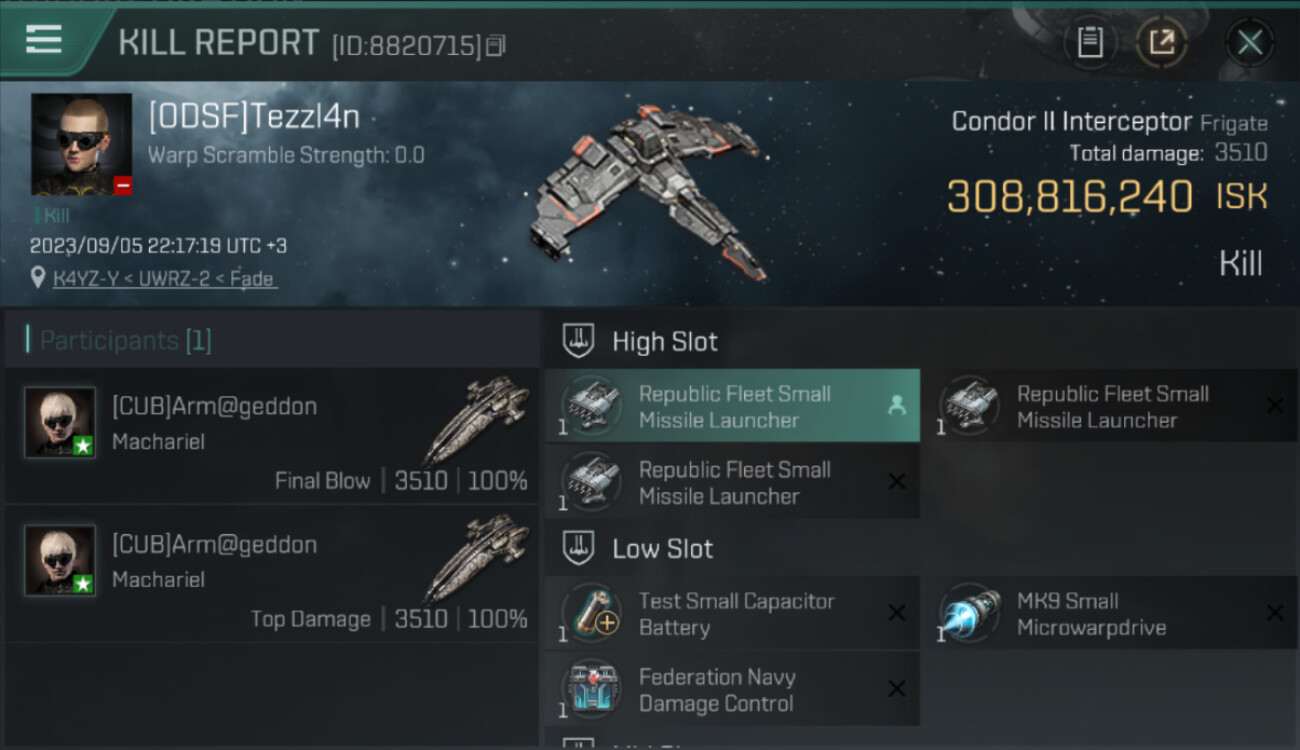Close the kill report window
This screenshot has height=750, width=1300.
pos(1249,42)
